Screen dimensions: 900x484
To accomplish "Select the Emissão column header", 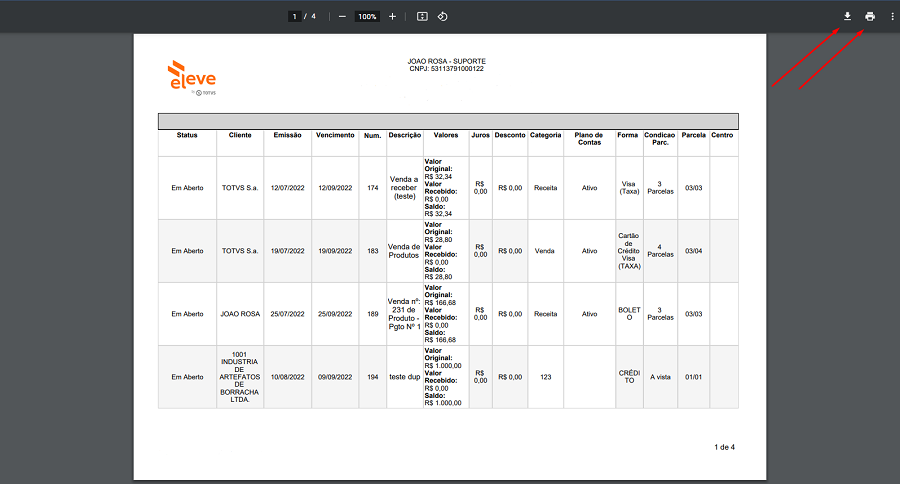I will coord(288,135).
